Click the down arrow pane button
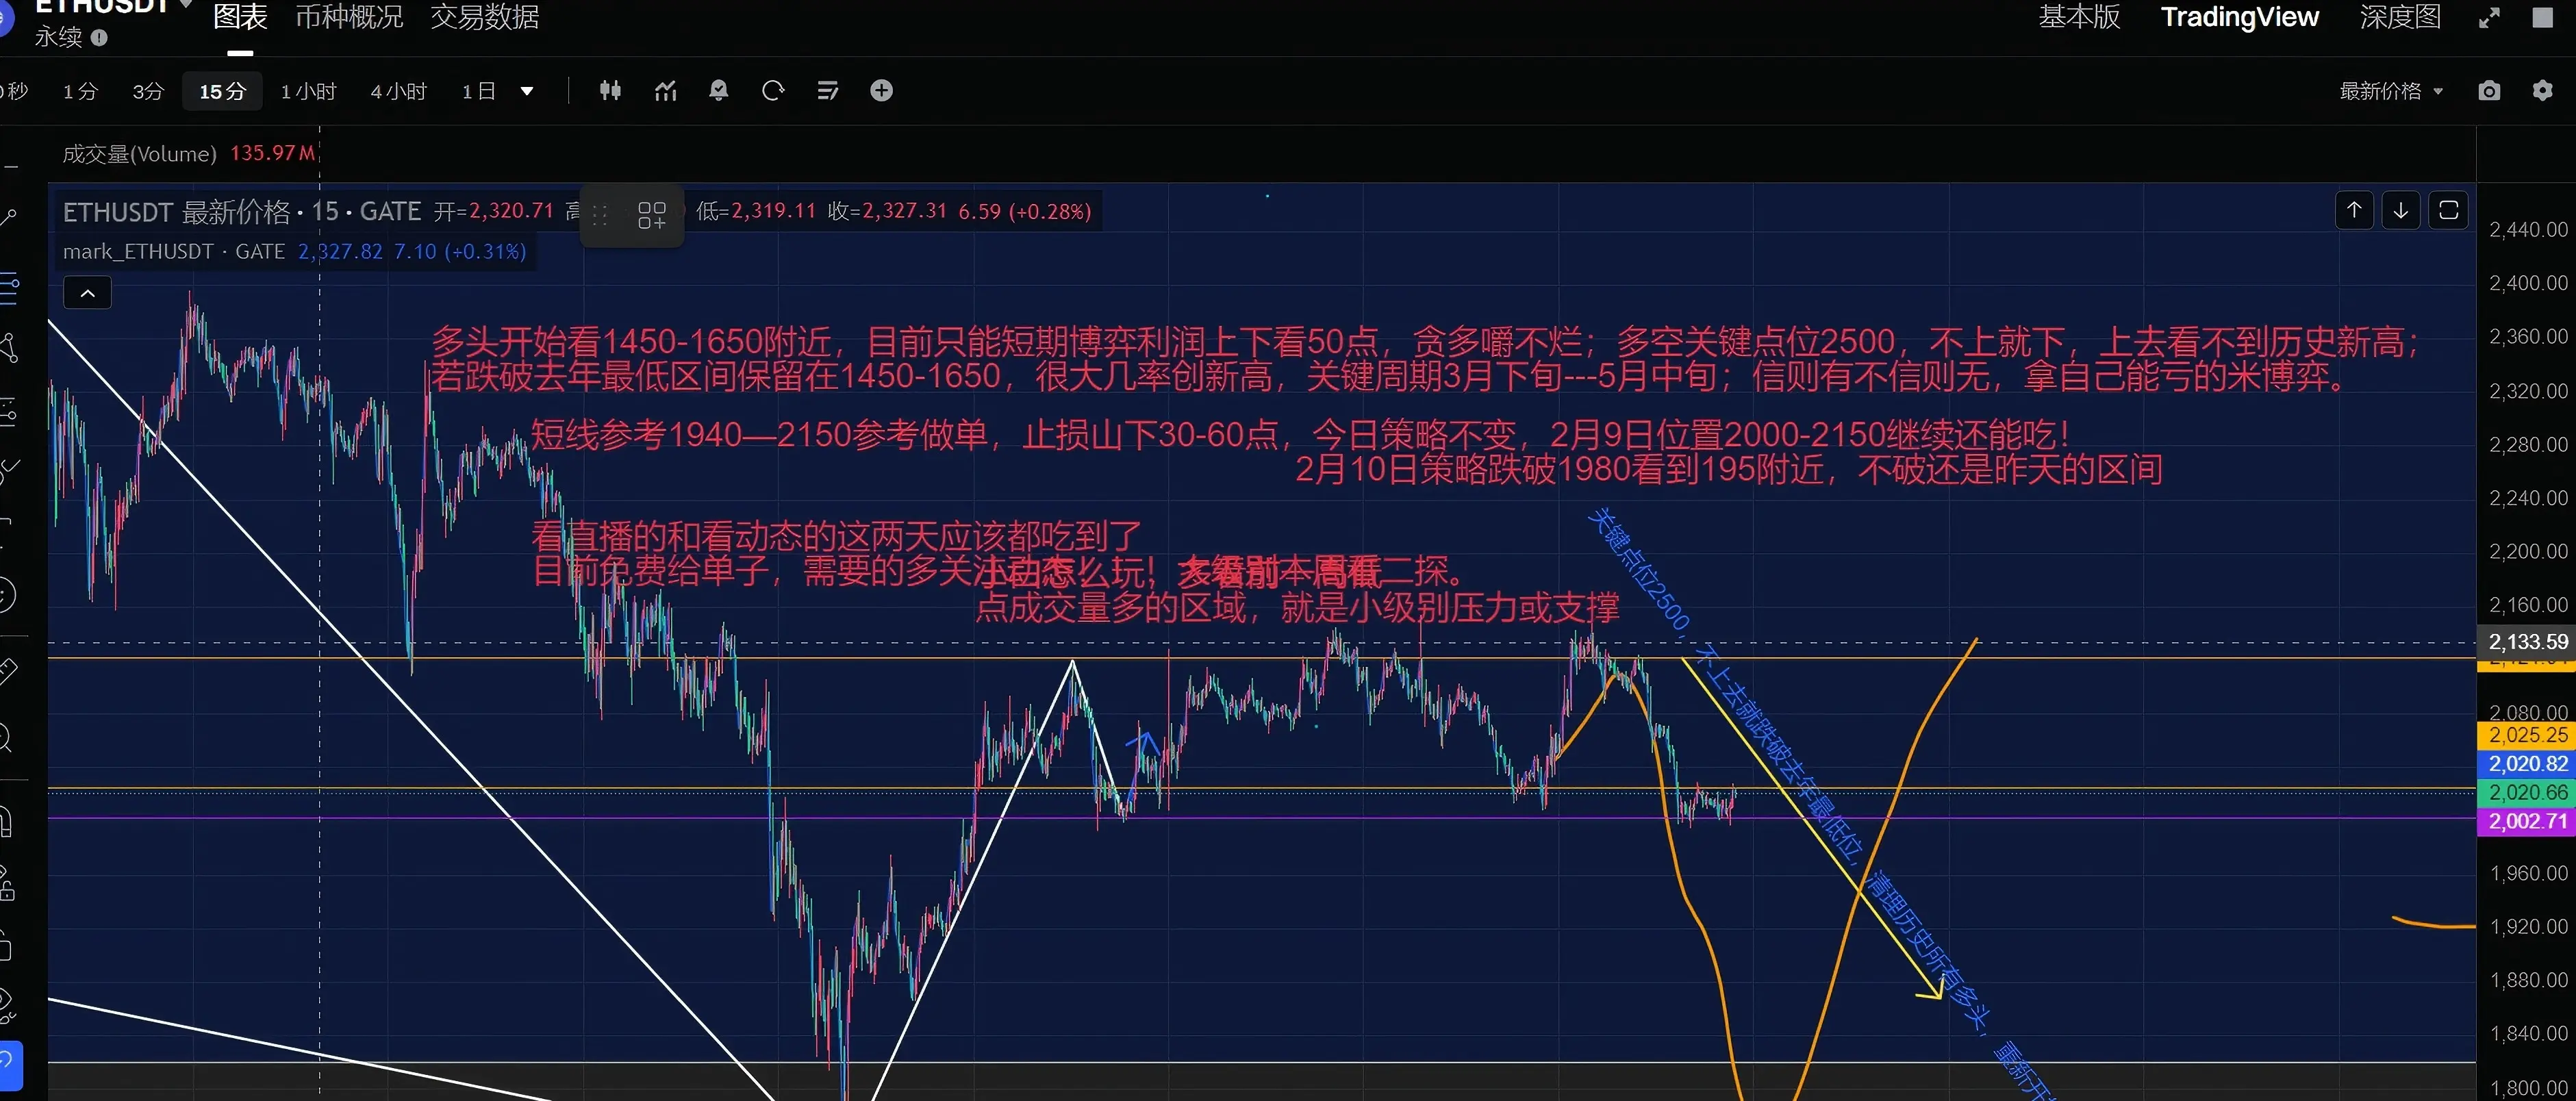 pyautogui.click(x=2400, y=210)
